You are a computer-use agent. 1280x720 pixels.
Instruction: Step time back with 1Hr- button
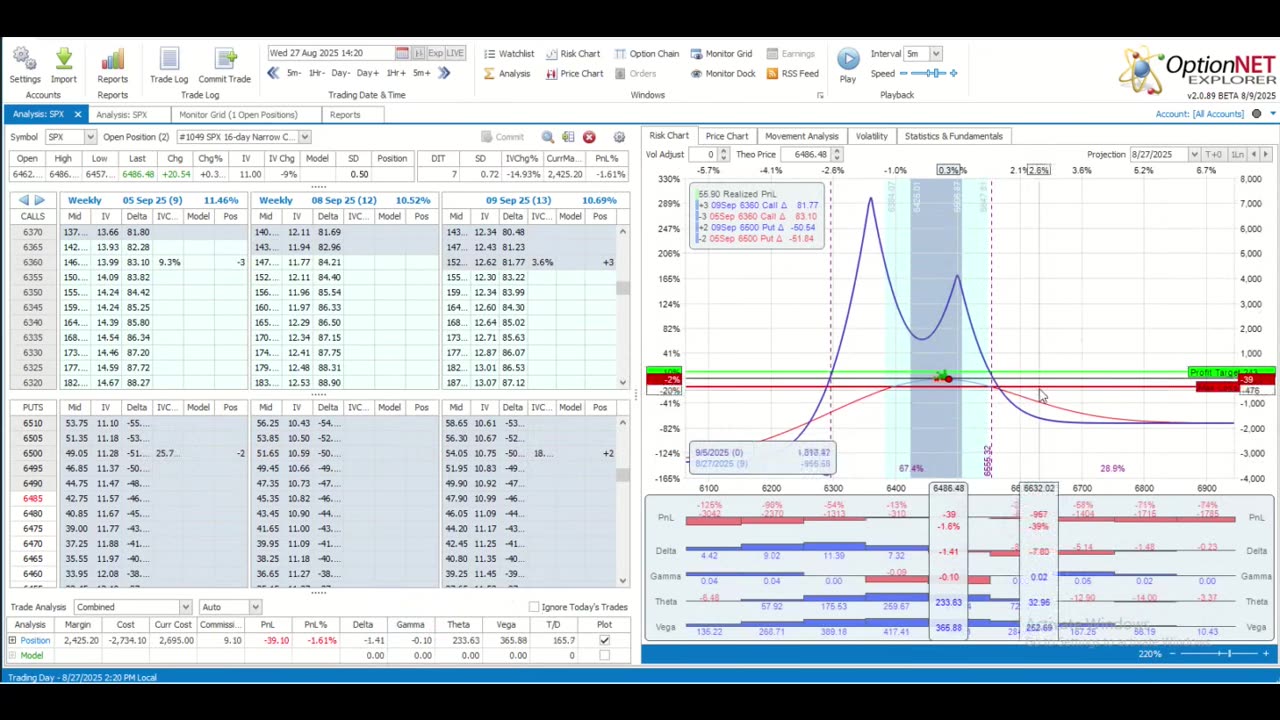(x=316, y=73)
